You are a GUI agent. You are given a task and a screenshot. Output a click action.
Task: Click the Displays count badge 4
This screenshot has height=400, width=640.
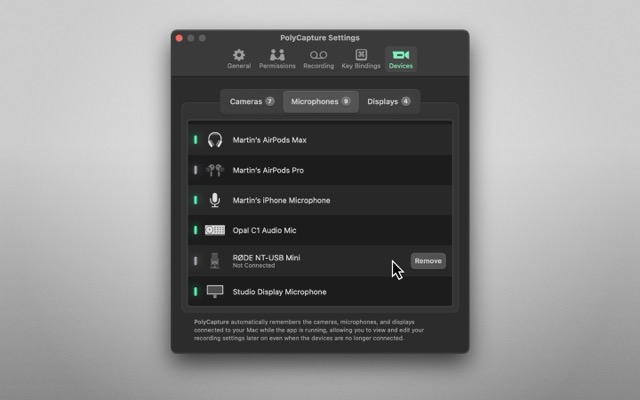point(405,101)
